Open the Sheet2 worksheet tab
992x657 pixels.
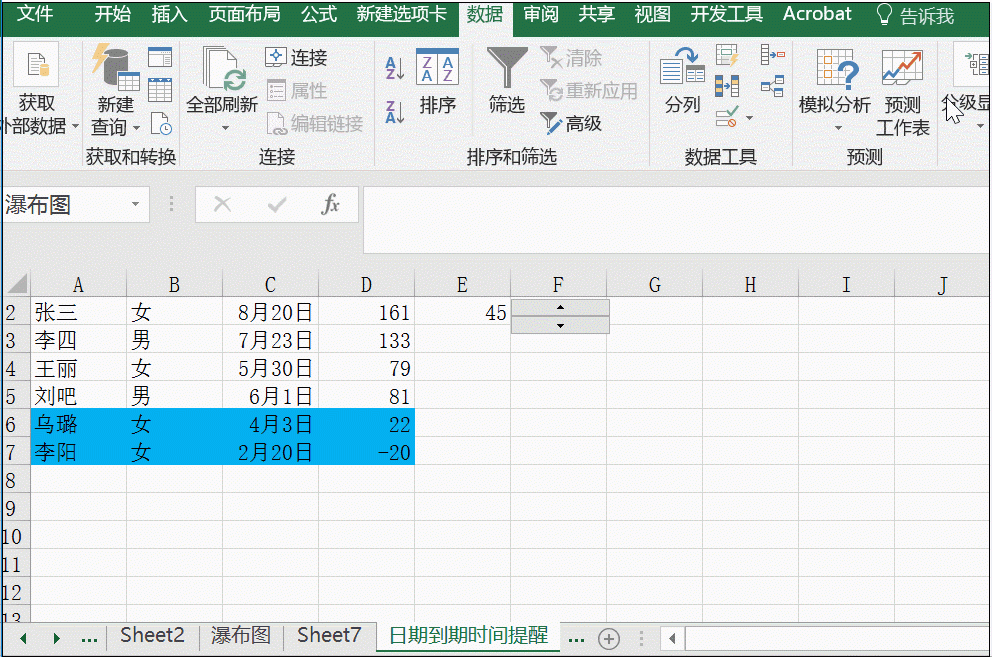click(x=151, y=635)
